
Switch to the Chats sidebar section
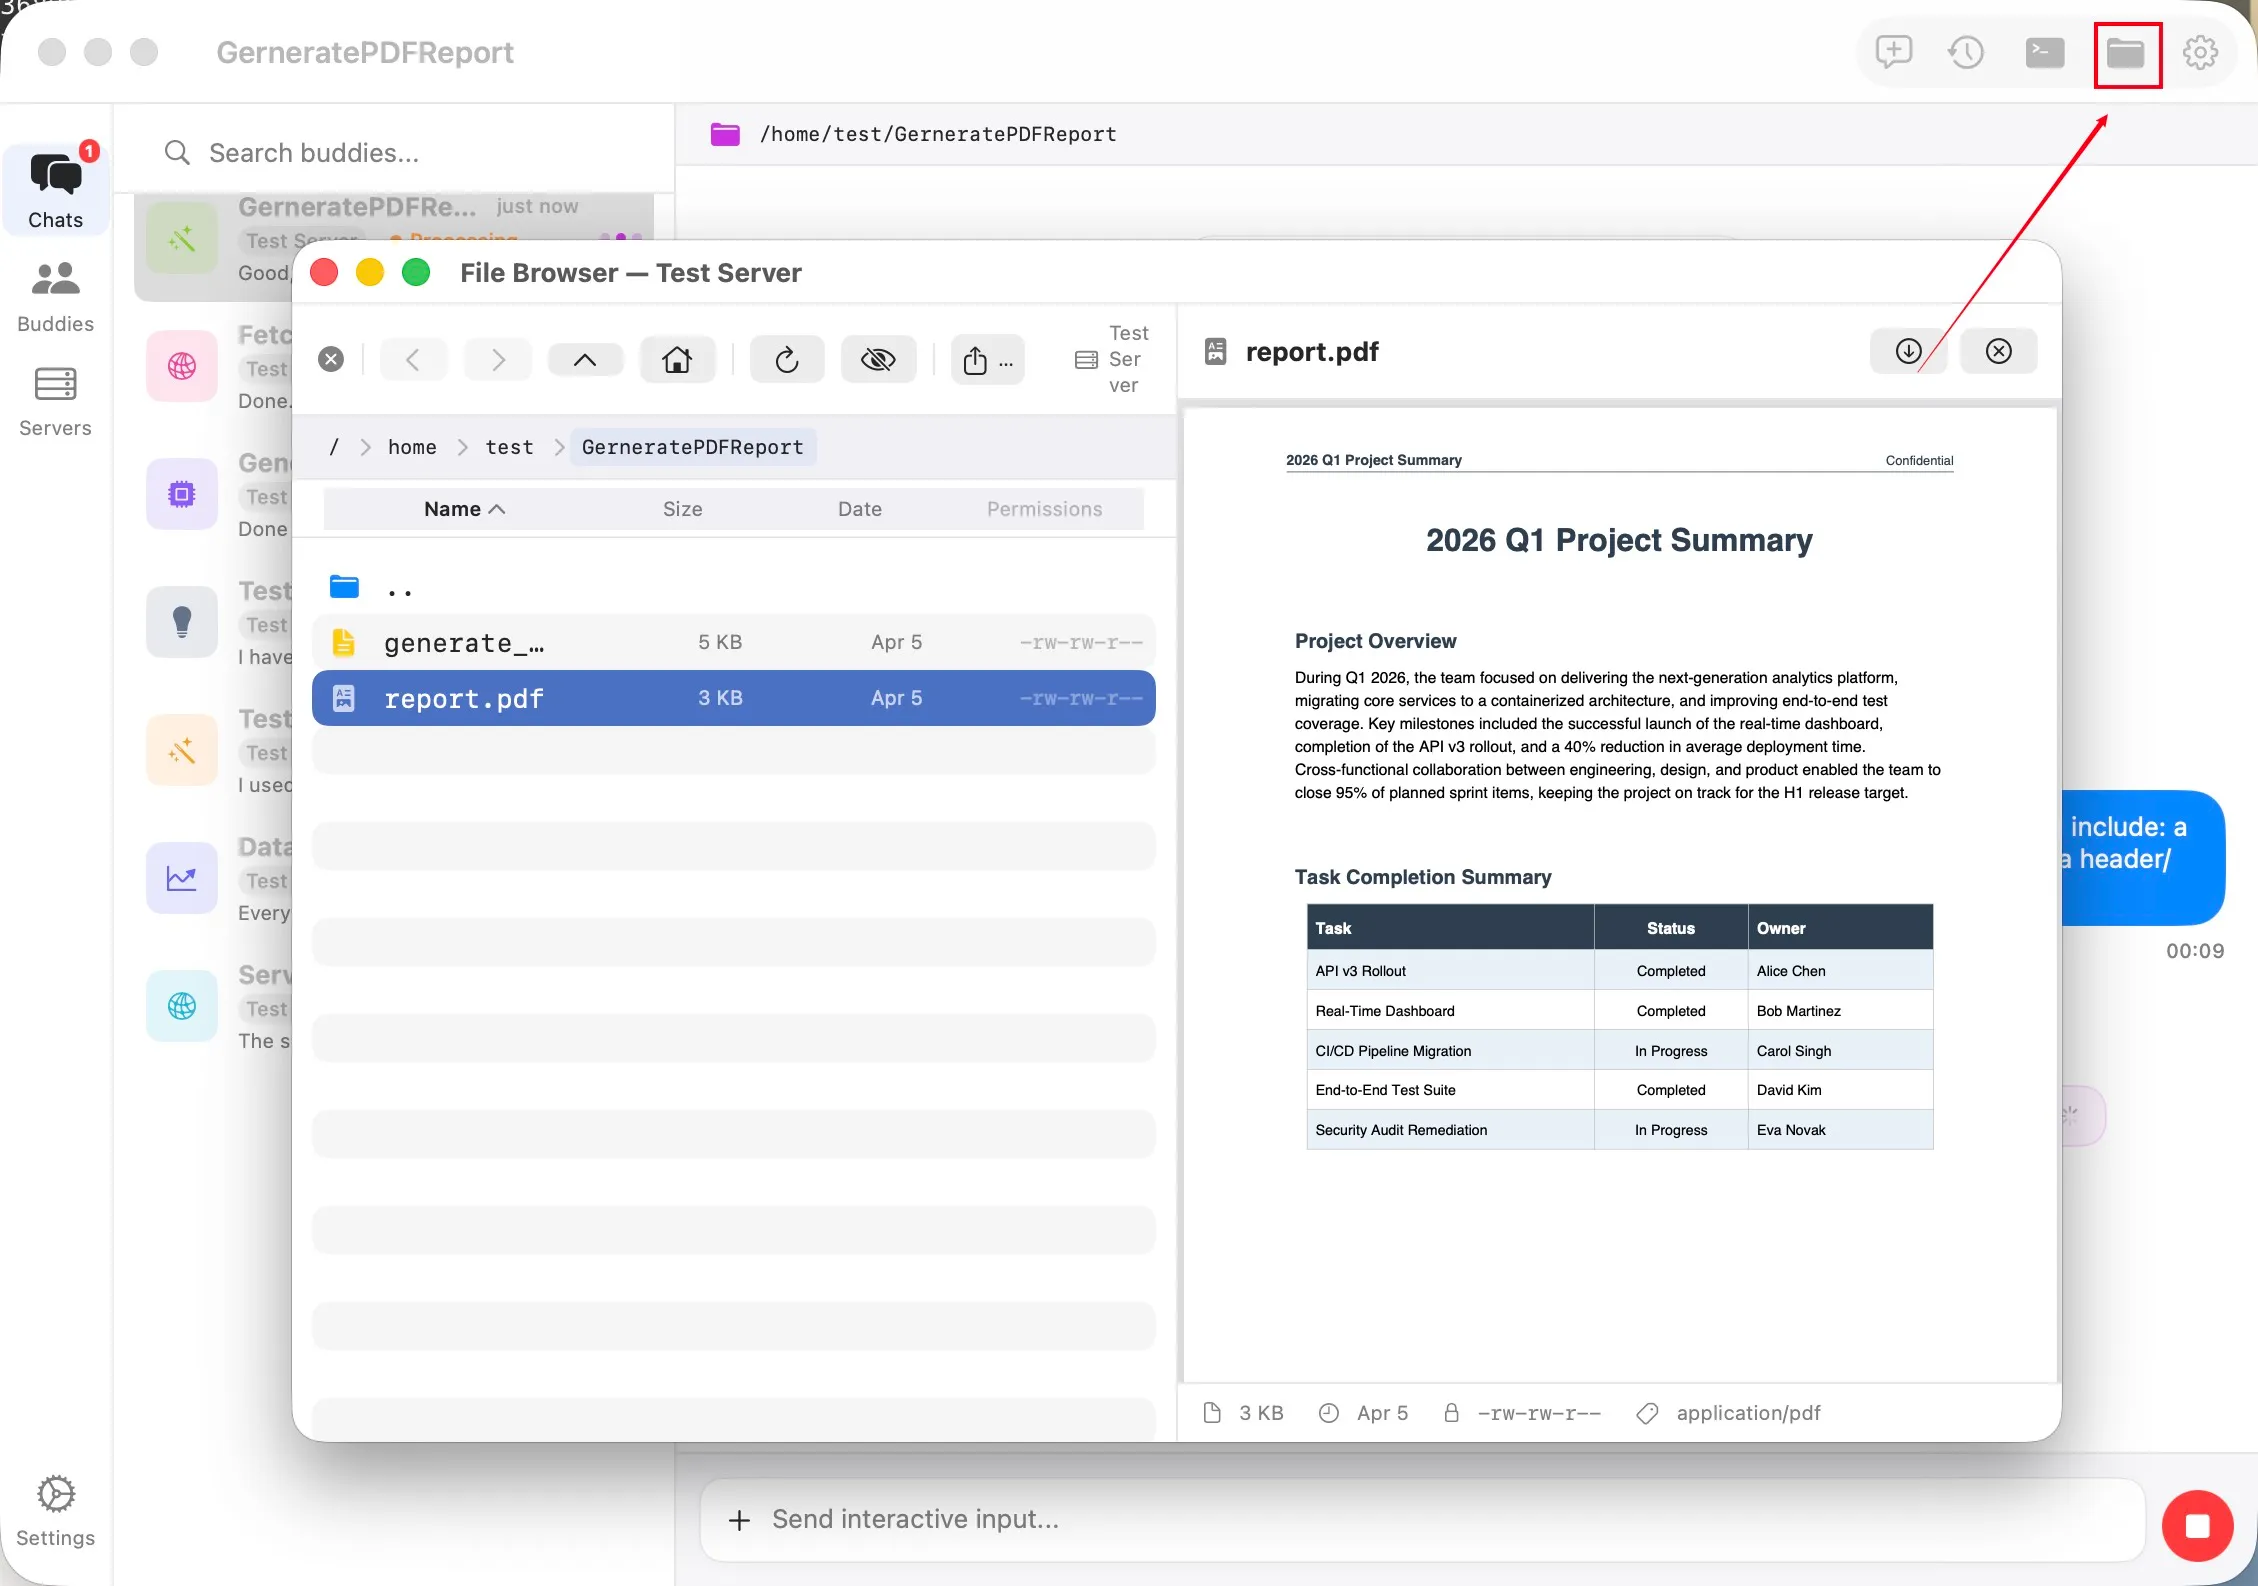tap(55, 190)
